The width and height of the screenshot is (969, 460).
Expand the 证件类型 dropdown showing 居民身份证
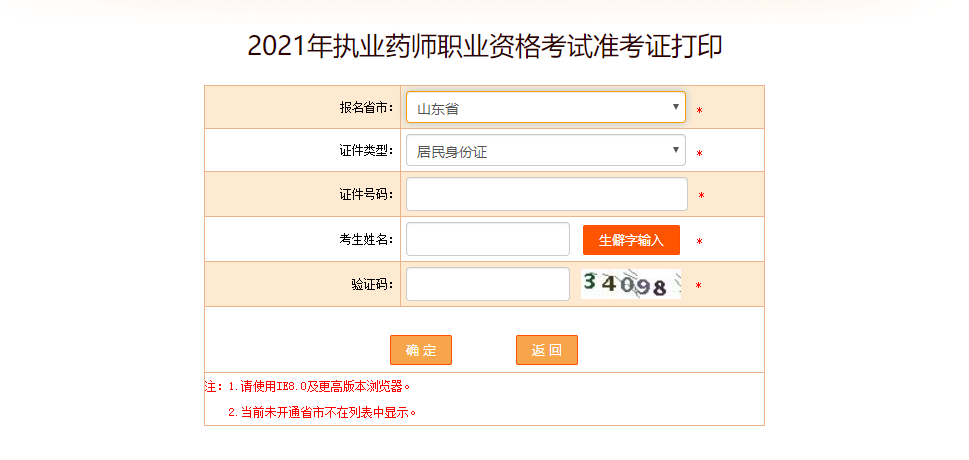pyautogui.click(x=545, y=152)
